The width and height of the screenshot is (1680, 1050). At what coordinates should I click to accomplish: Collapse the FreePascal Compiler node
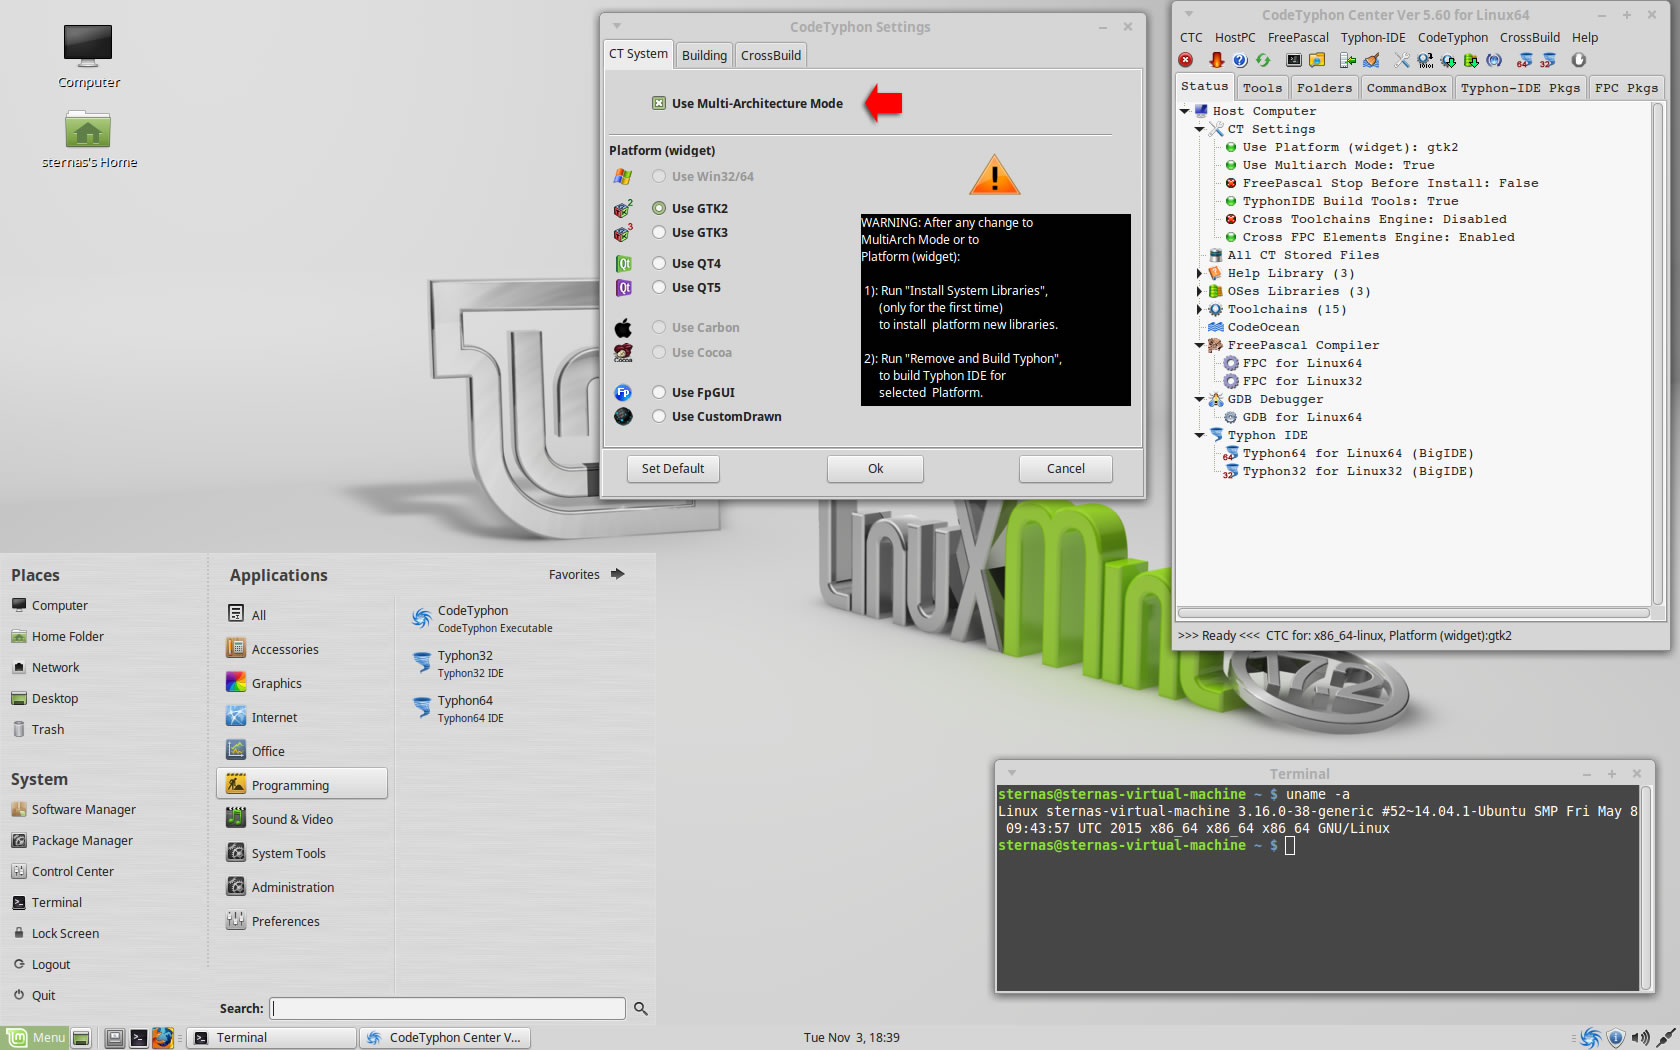click(x=1200, y=345)
